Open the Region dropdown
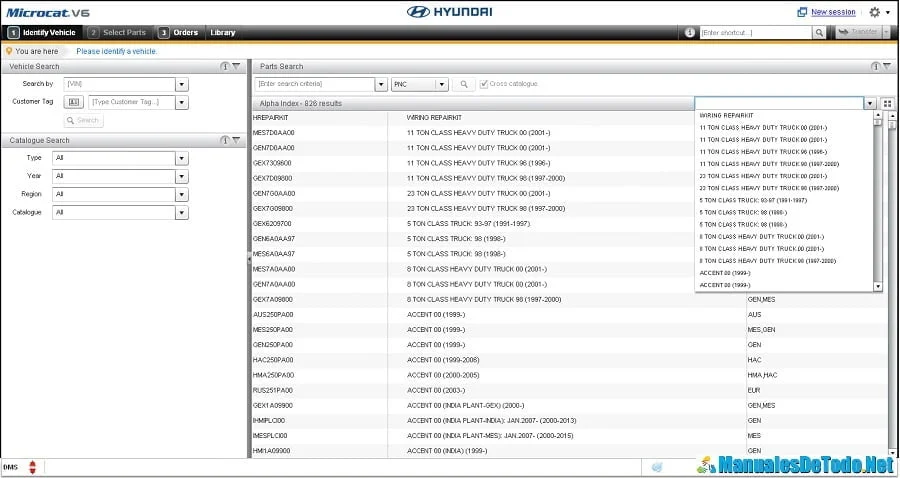This screenshot has height=478, width=900. 181,195
